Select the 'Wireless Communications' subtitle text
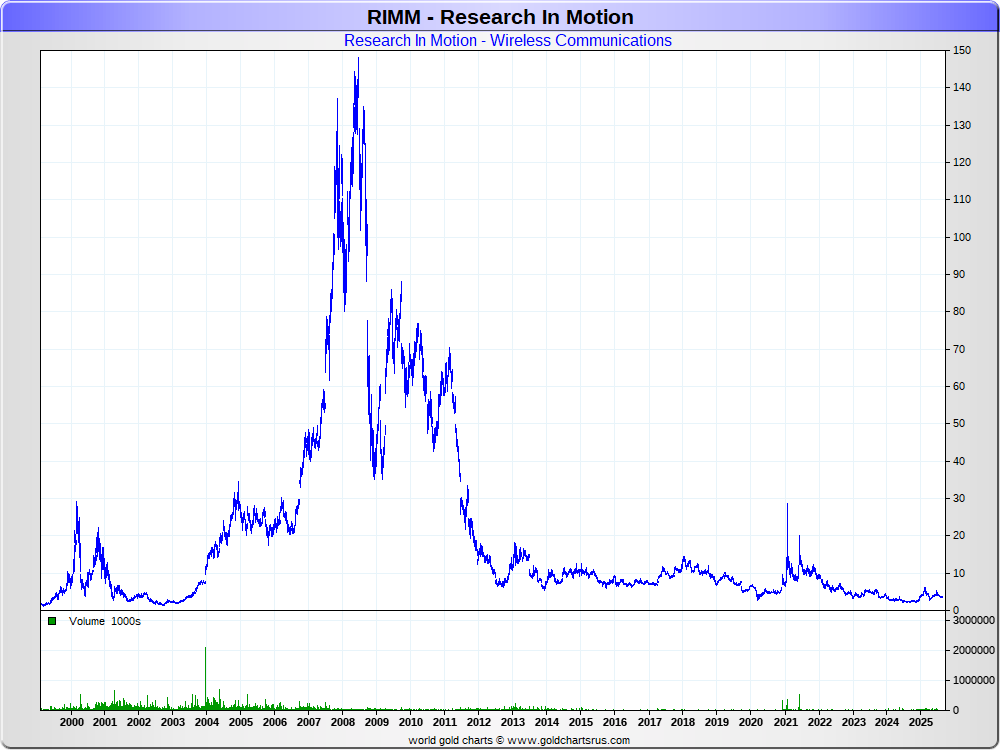This screenshot has width=1000, height=750. [580, 41]
